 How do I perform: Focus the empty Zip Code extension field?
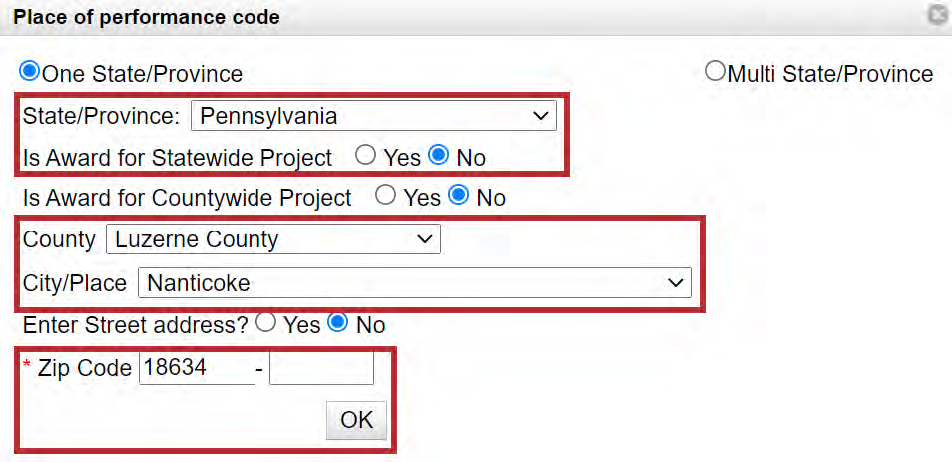click(321, 368)
